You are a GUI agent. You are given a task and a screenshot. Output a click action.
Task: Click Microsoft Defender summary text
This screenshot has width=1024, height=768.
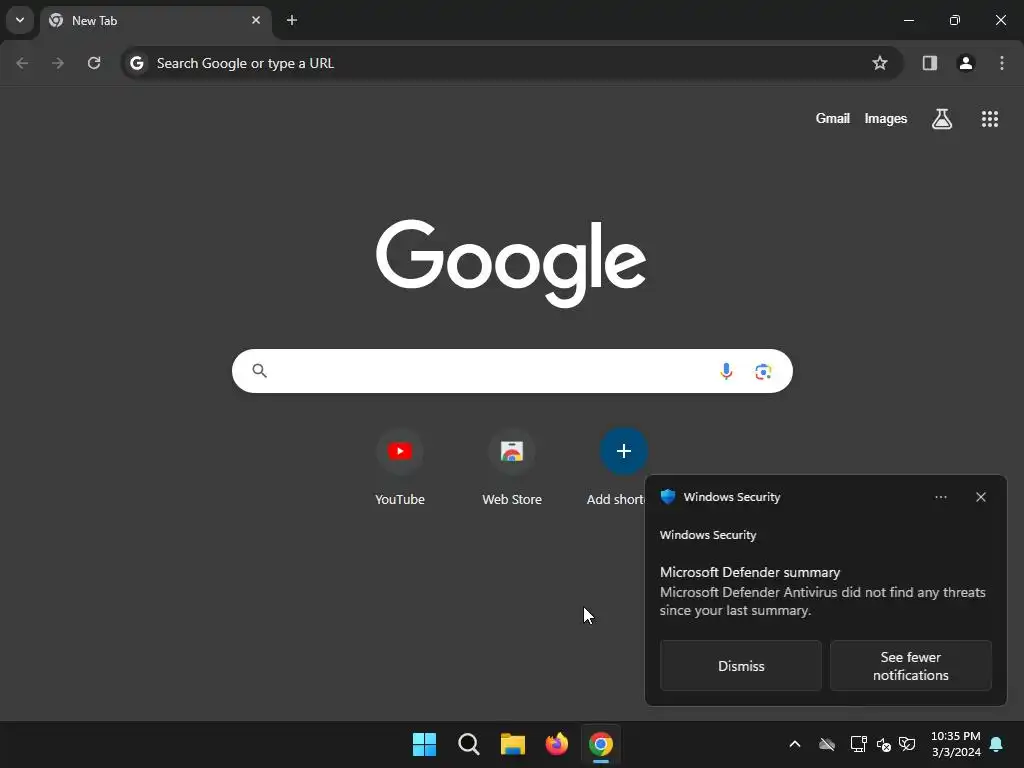point(750,572)
